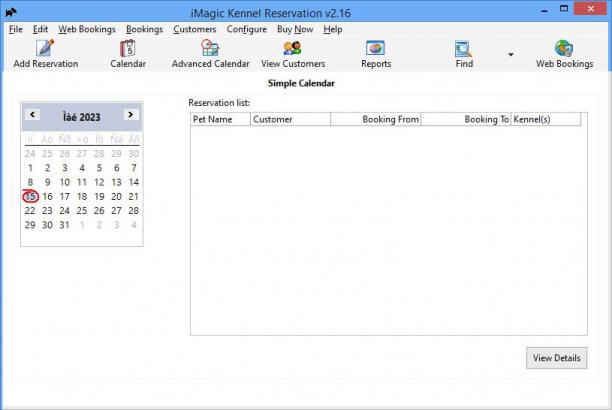Select day 9 in the calendar
This screenshot has width=612, height=410.
pyautogui.click(x=47, y=182)
